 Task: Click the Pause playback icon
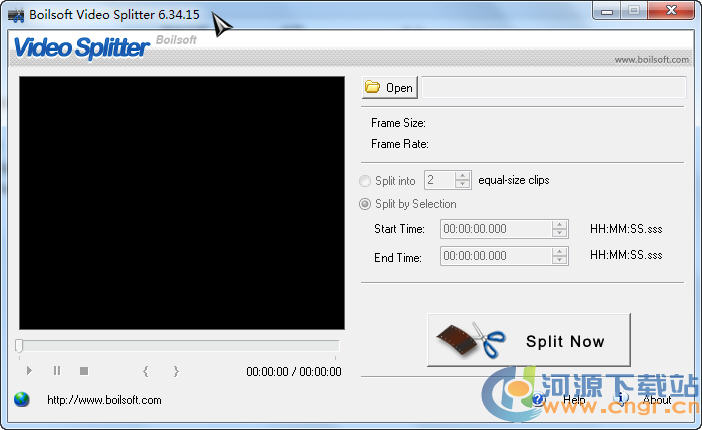(x=57, y=371)
